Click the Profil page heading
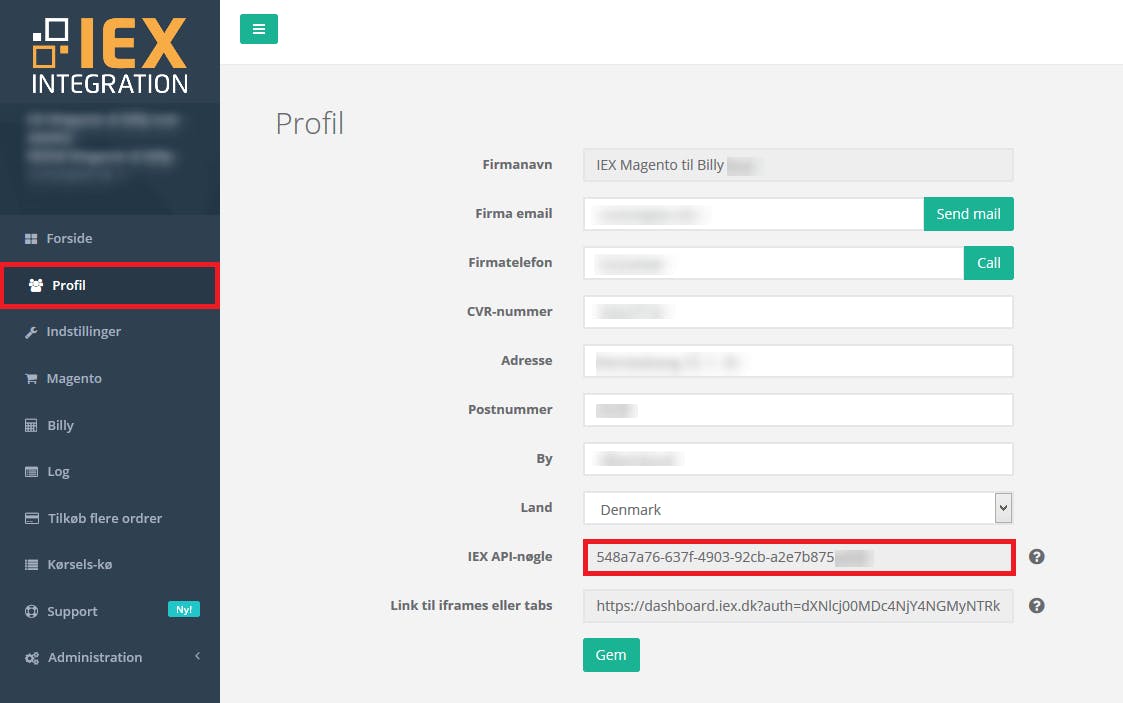 point(309,123)
